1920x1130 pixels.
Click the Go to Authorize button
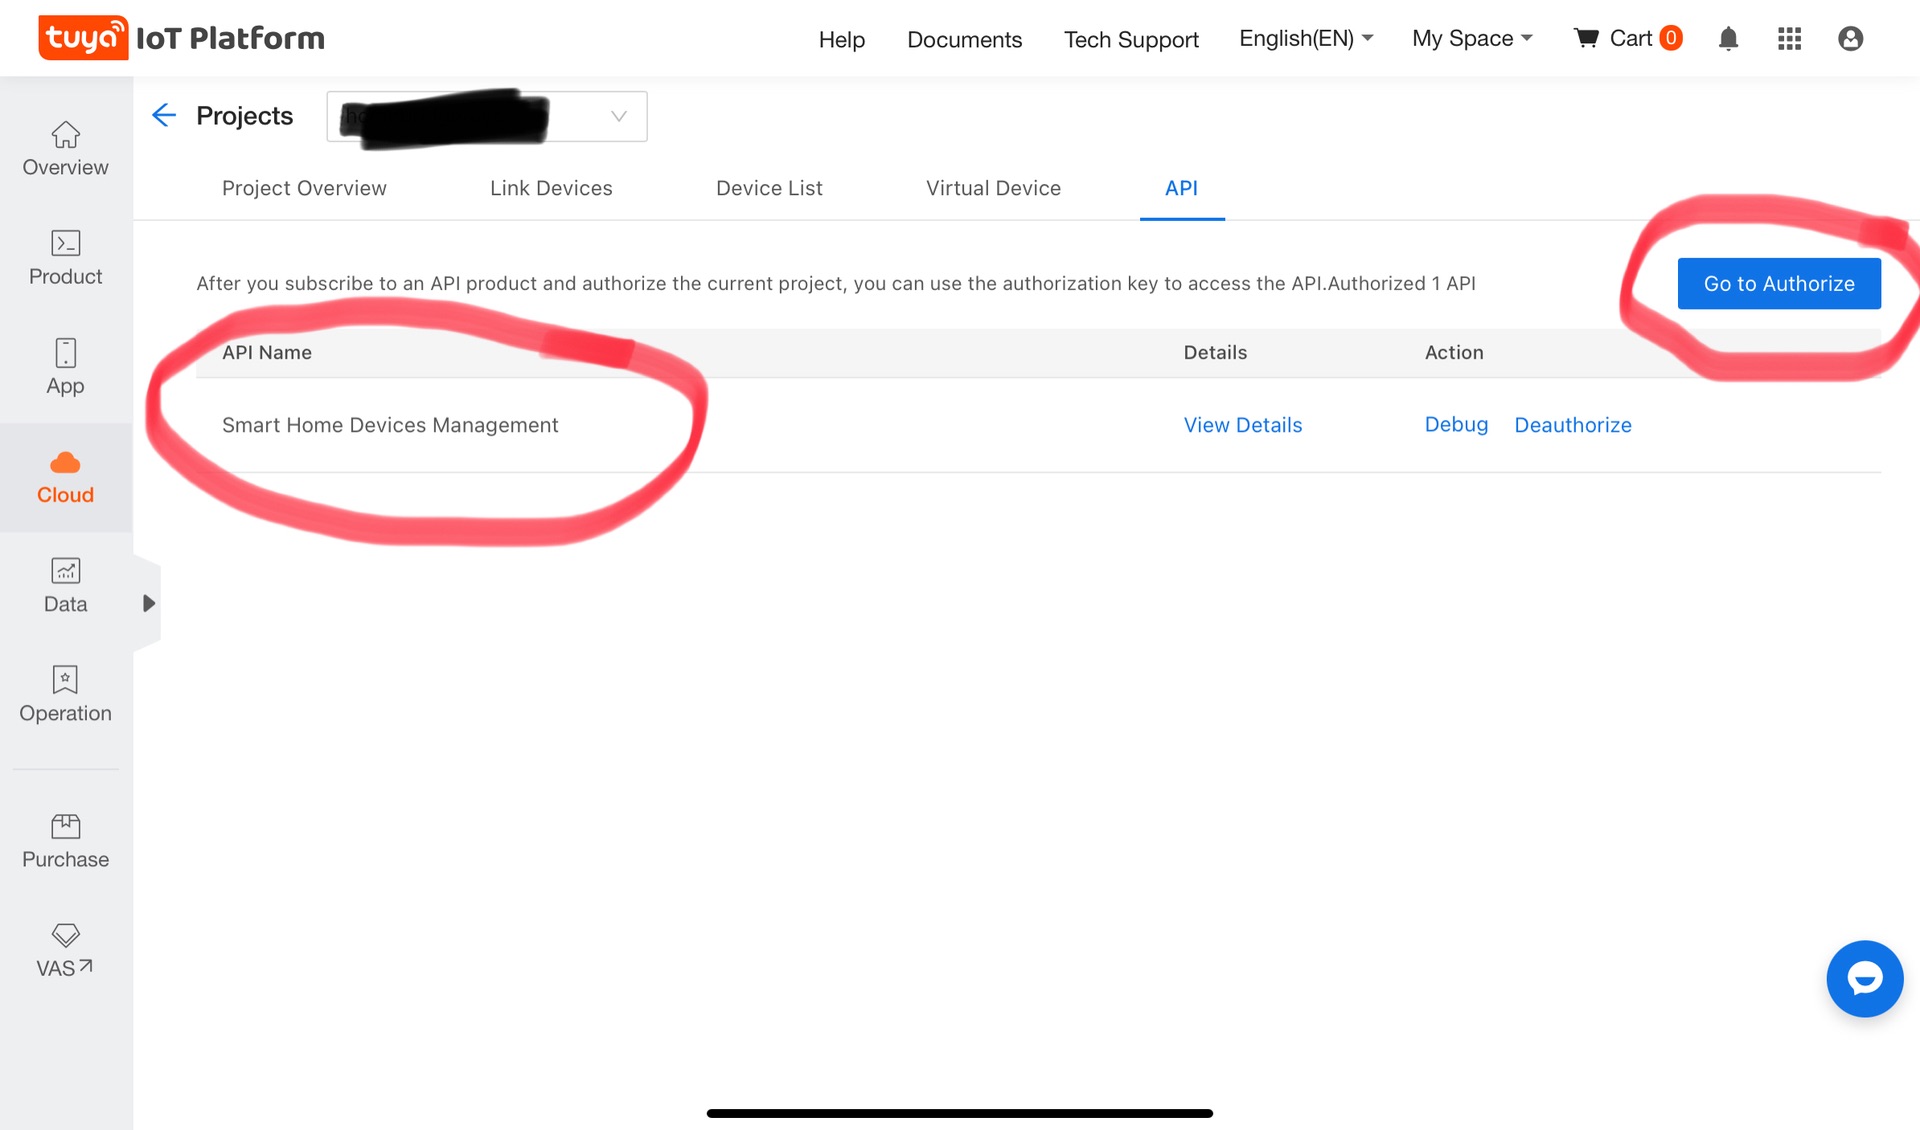1778,284
